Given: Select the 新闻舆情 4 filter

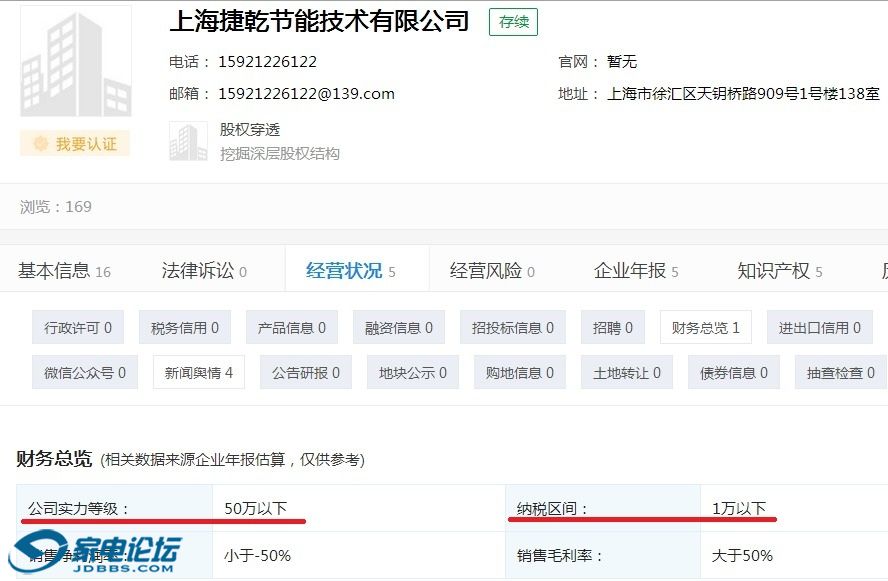Looking at the screenshot, I should pyautogui.click(x=199, y=373).
